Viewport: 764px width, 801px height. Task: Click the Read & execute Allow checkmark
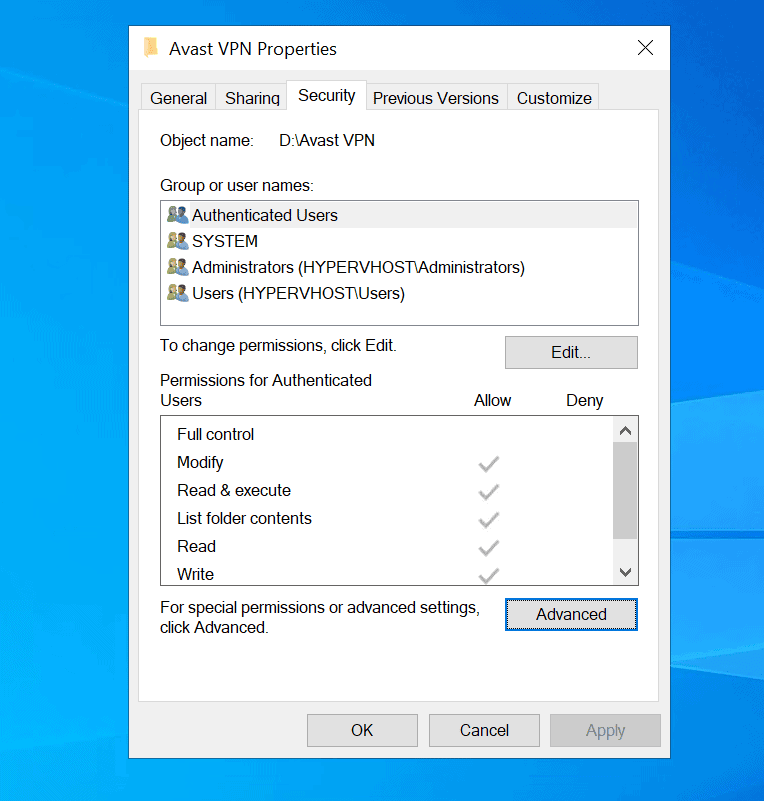click(488, 492)
